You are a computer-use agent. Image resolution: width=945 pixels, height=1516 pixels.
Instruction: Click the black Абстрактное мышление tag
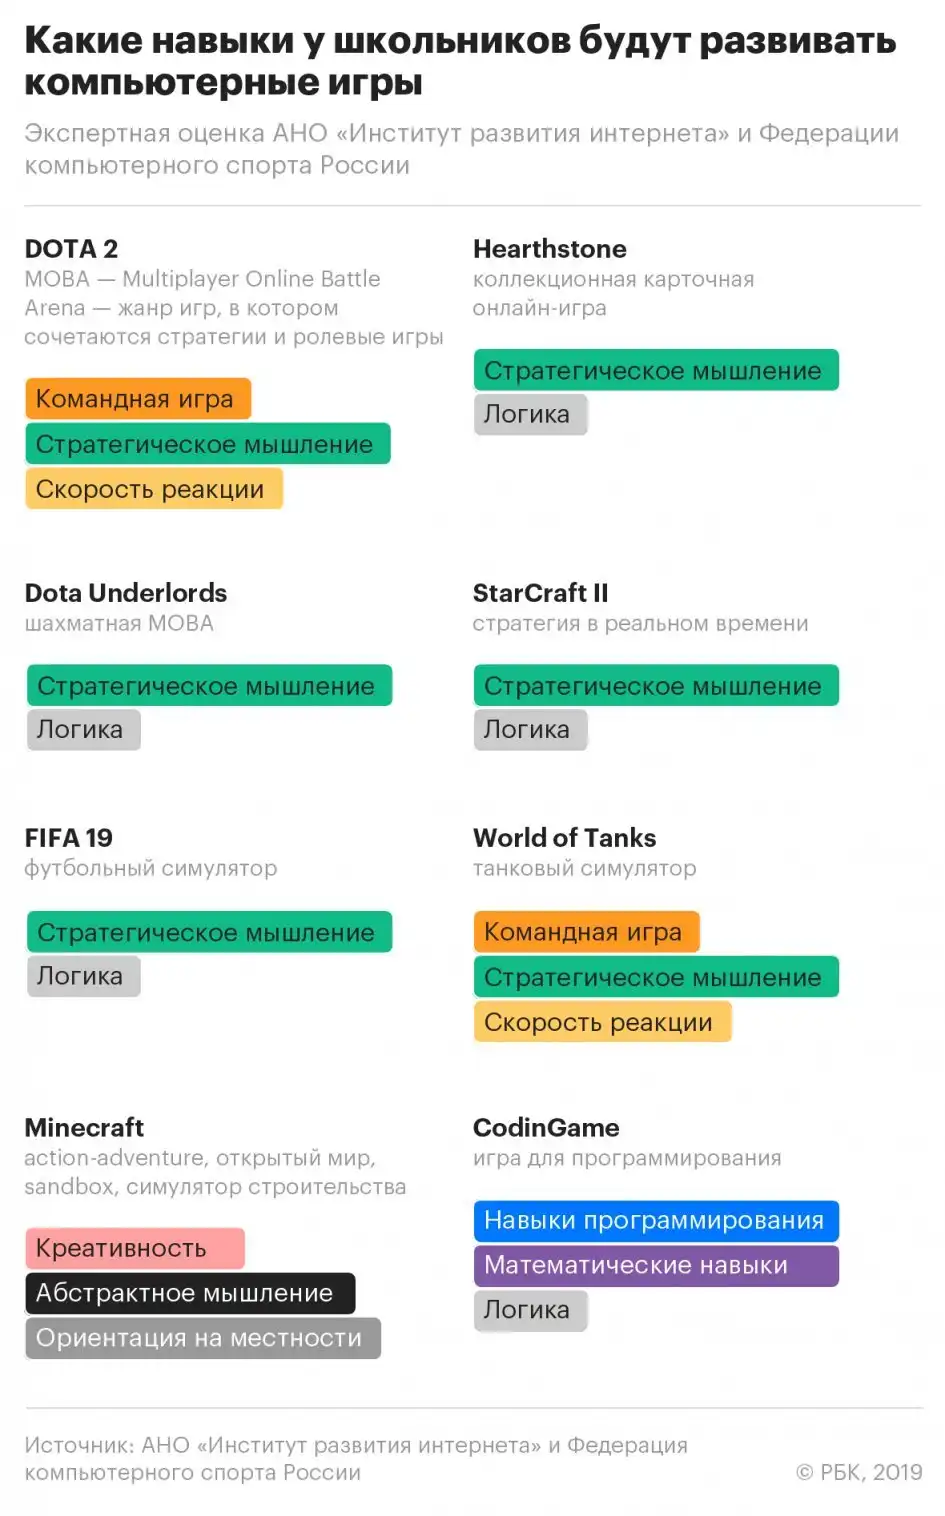(189, 1293)
